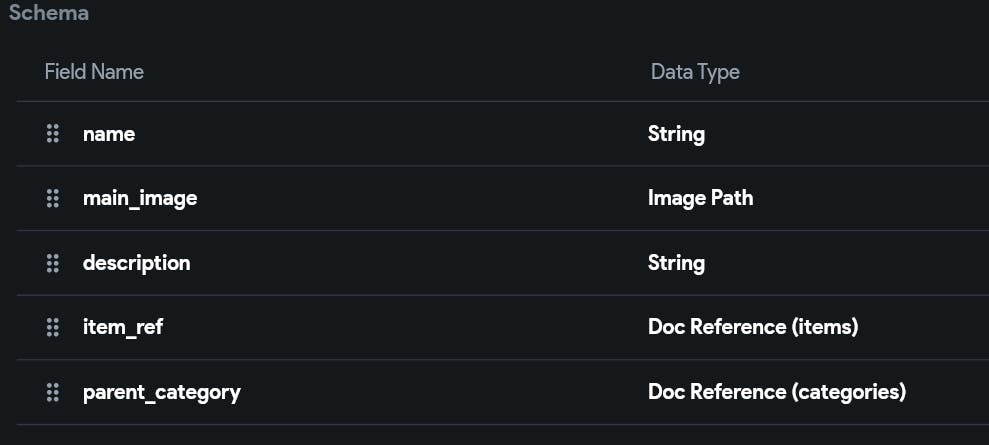Viewport: 989px width, 445px height.
Task: Select the Image Path data type
Action: (x=700, y=198)
